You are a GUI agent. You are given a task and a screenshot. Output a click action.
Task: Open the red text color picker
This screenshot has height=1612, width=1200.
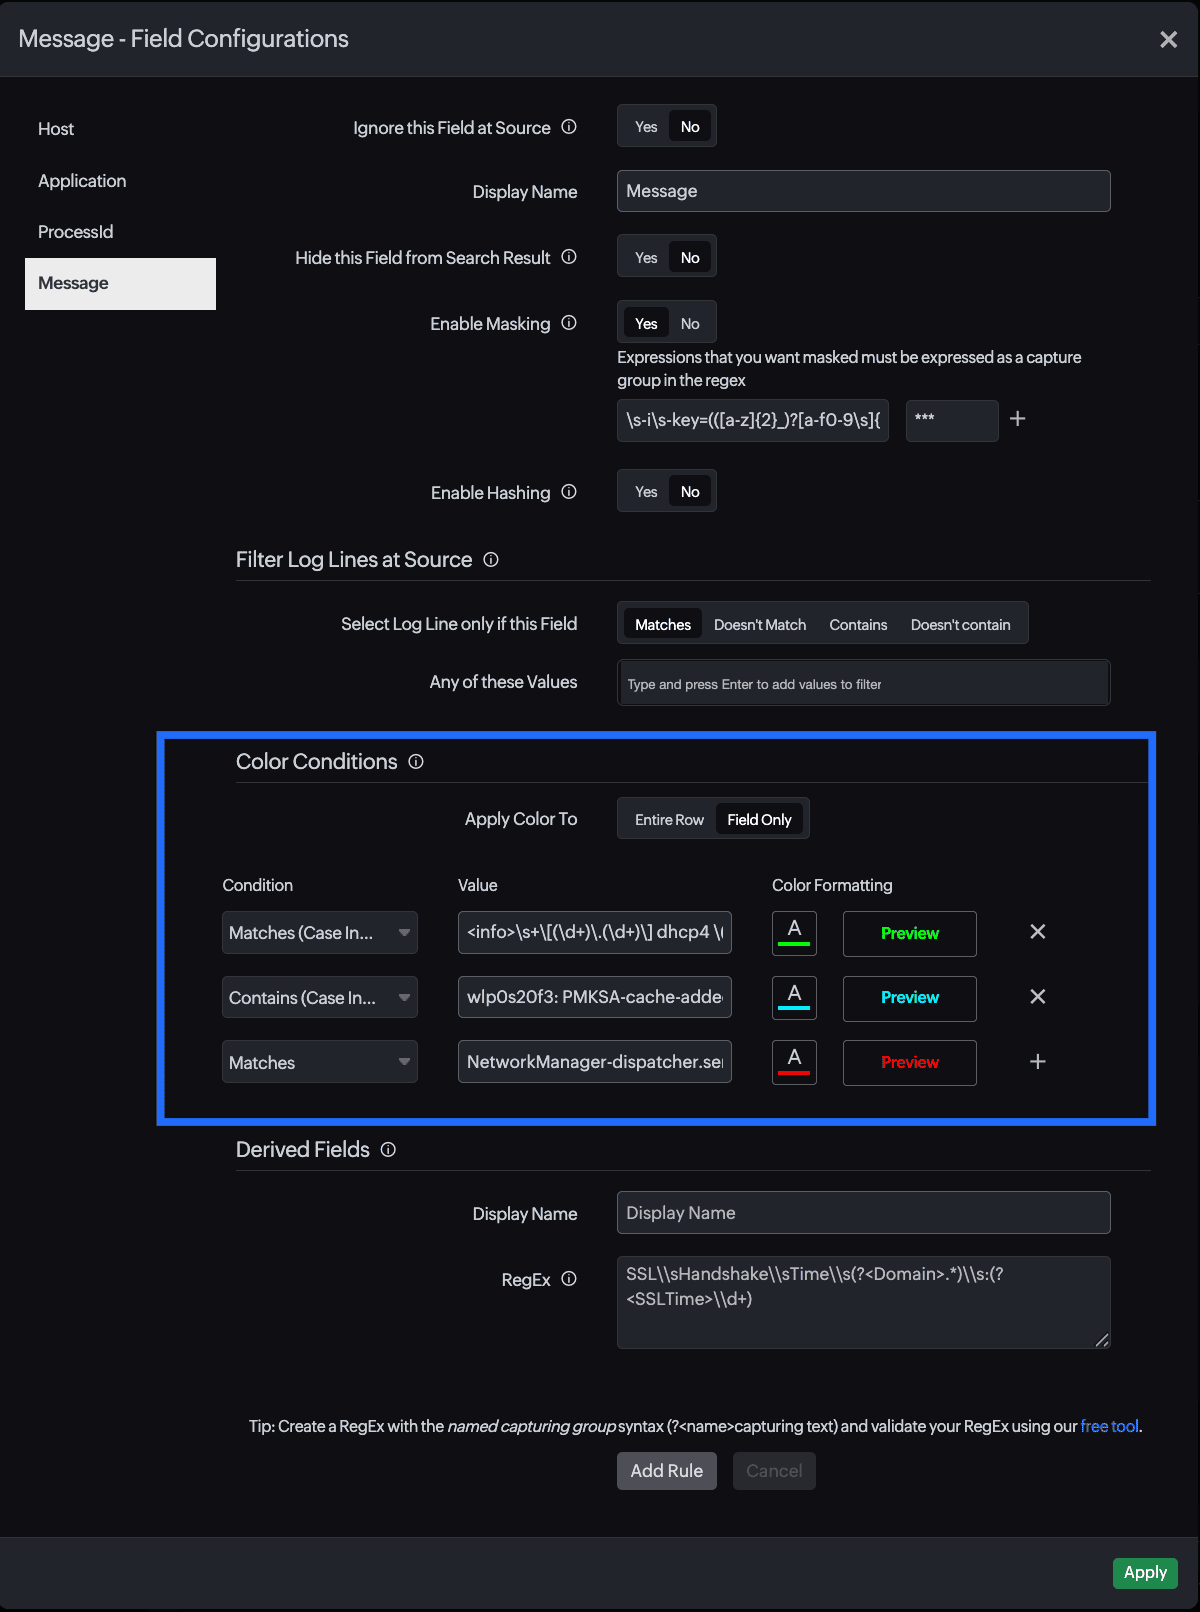(794, 1062)
